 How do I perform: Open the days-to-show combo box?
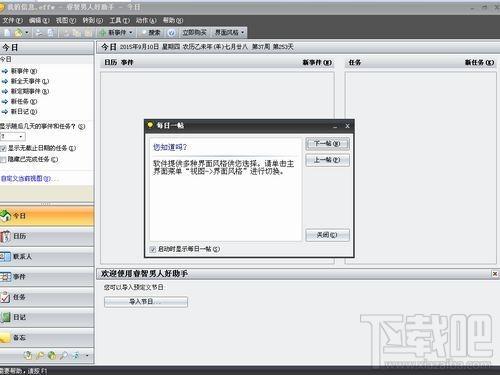click(x=12, y=137)
